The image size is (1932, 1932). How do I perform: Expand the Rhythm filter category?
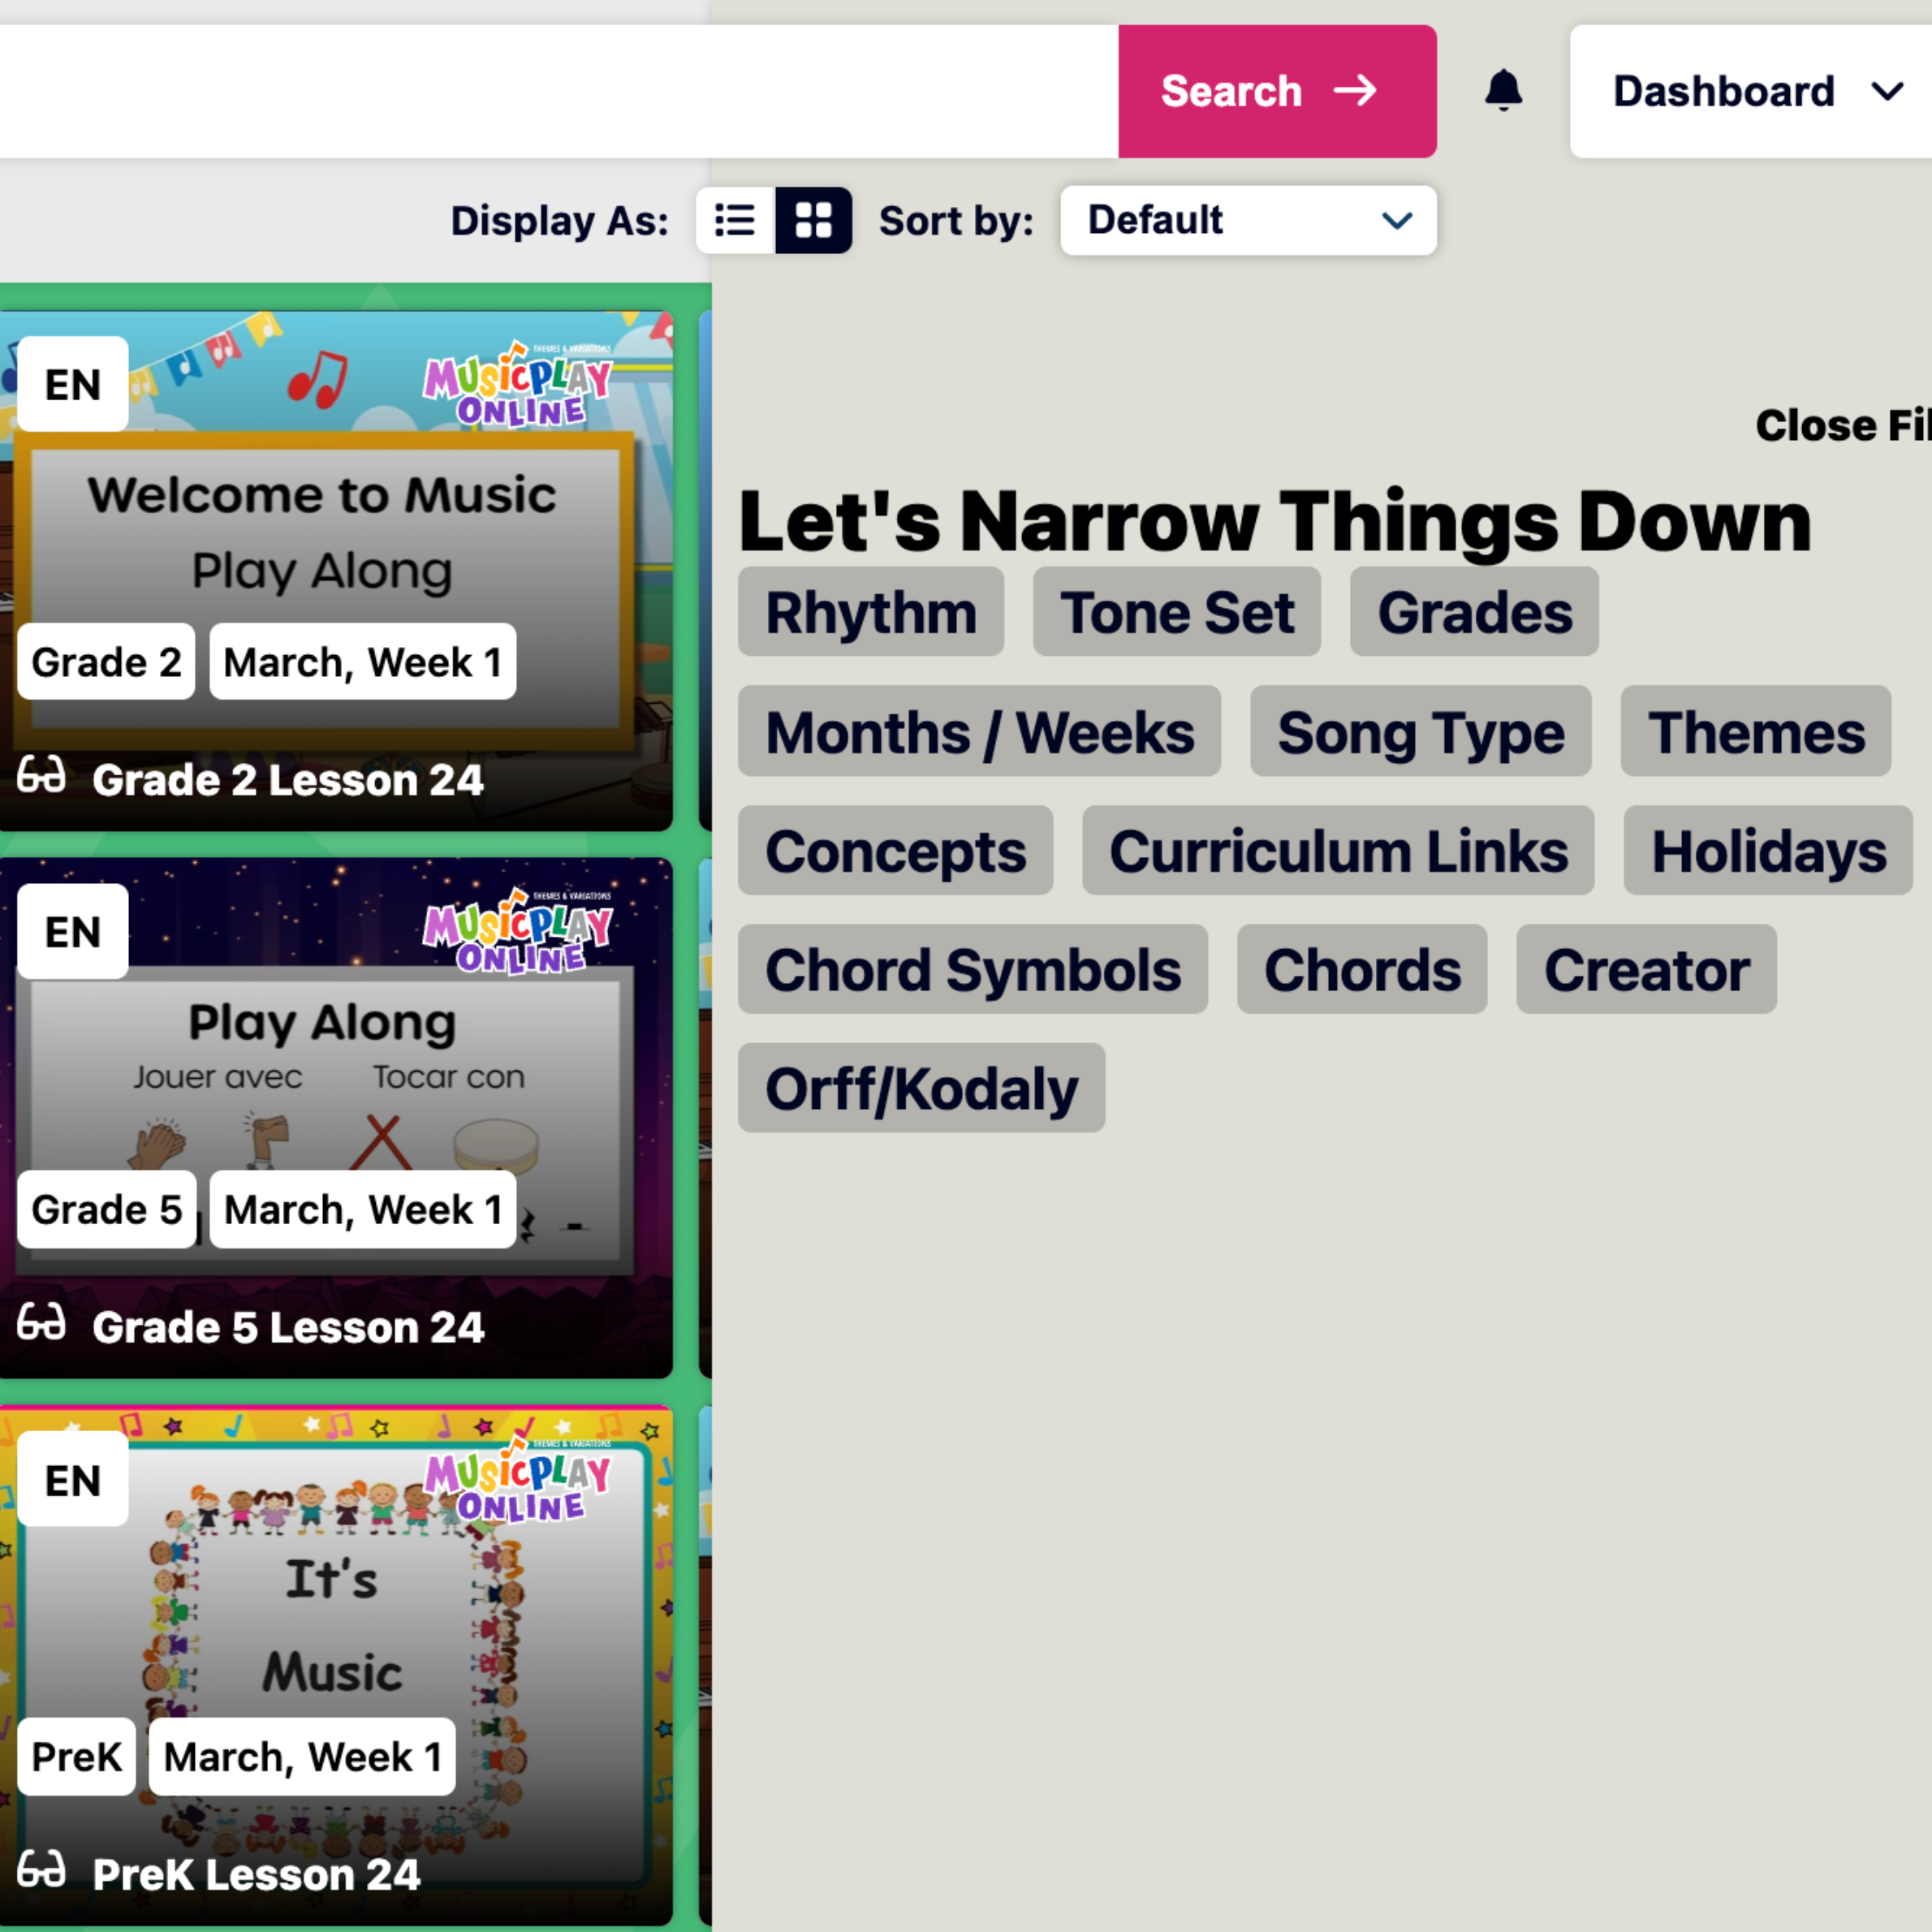(870, 612)
